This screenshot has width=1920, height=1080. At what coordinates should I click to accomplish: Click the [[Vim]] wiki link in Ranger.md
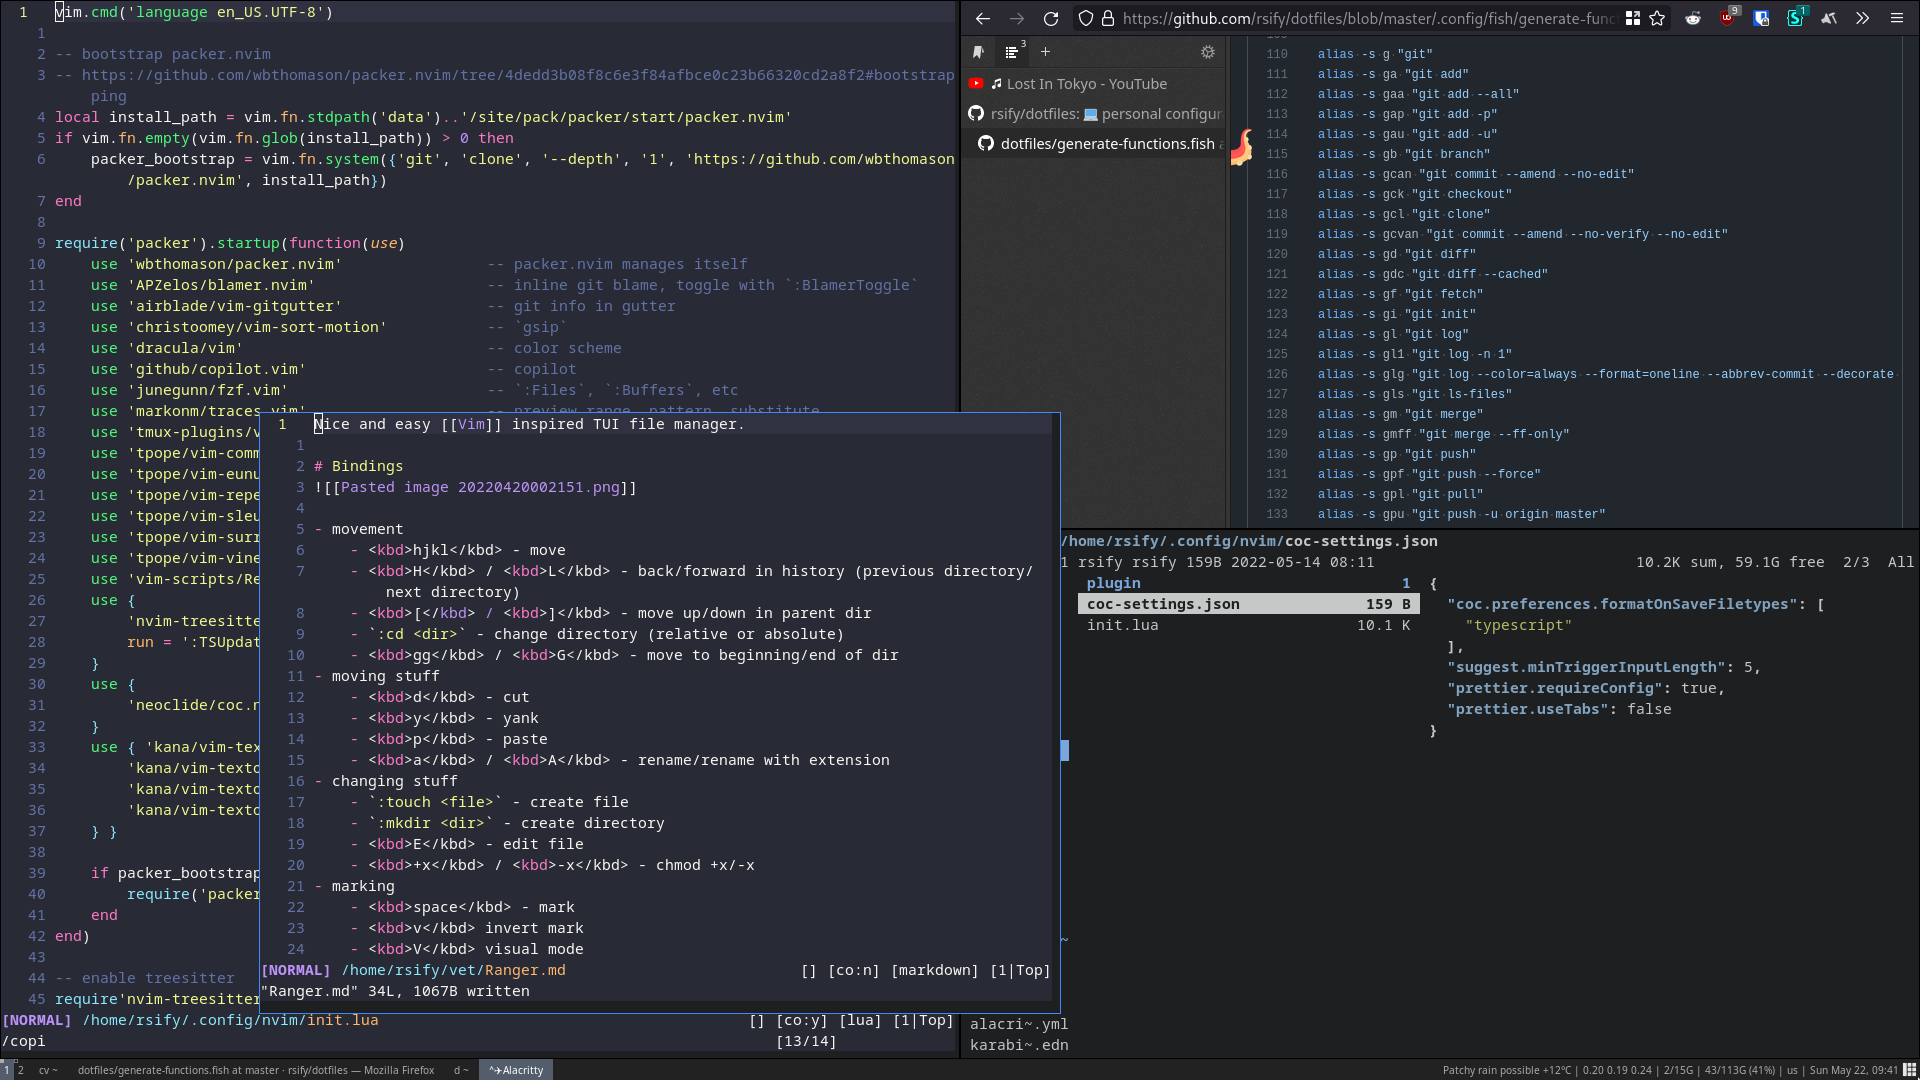tap(471, 424)
